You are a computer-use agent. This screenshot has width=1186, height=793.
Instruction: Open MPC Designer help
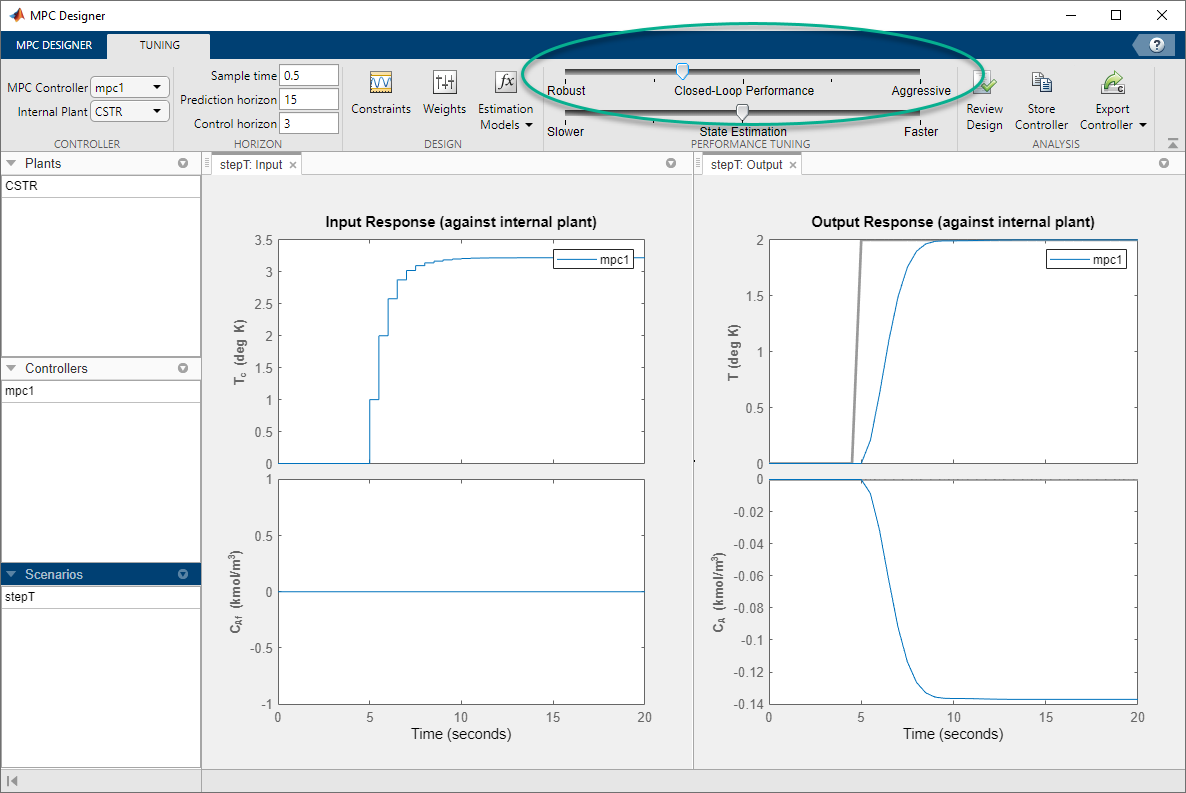pos(1159,45)
